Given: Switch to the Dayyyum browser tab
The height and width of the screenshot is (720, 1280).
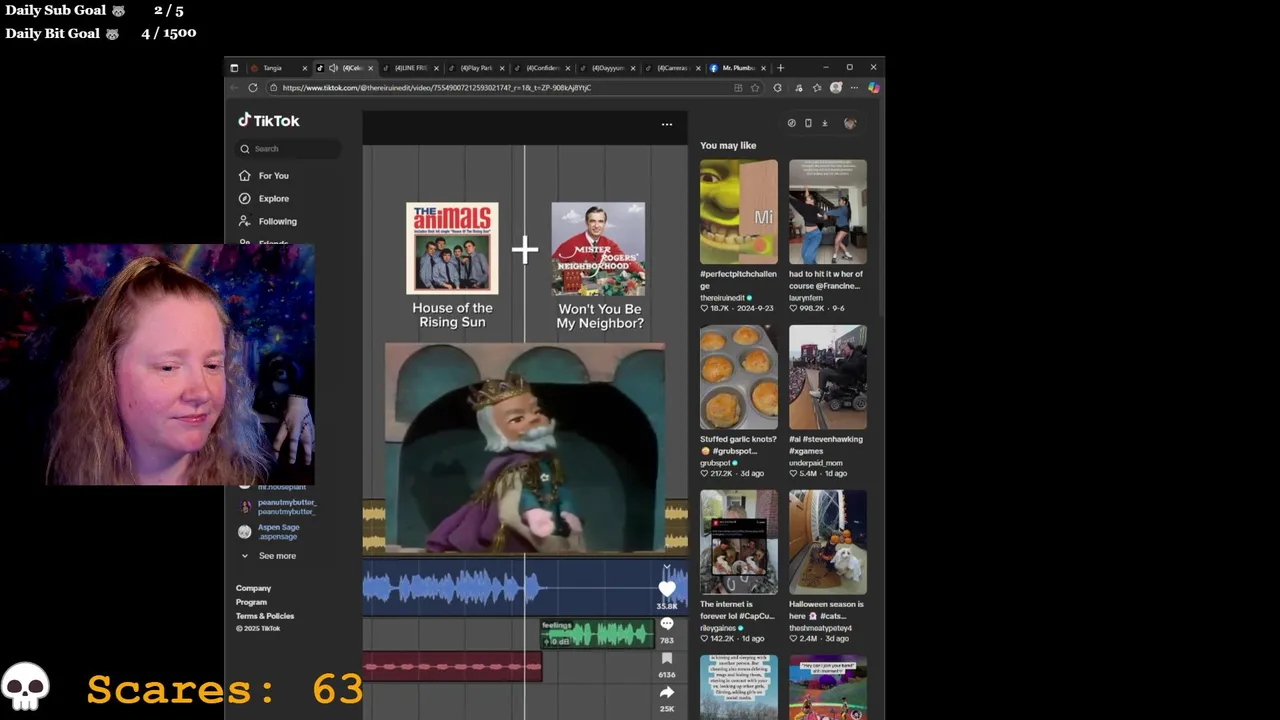Looking at the screenshot, I should tap(607, 68).
